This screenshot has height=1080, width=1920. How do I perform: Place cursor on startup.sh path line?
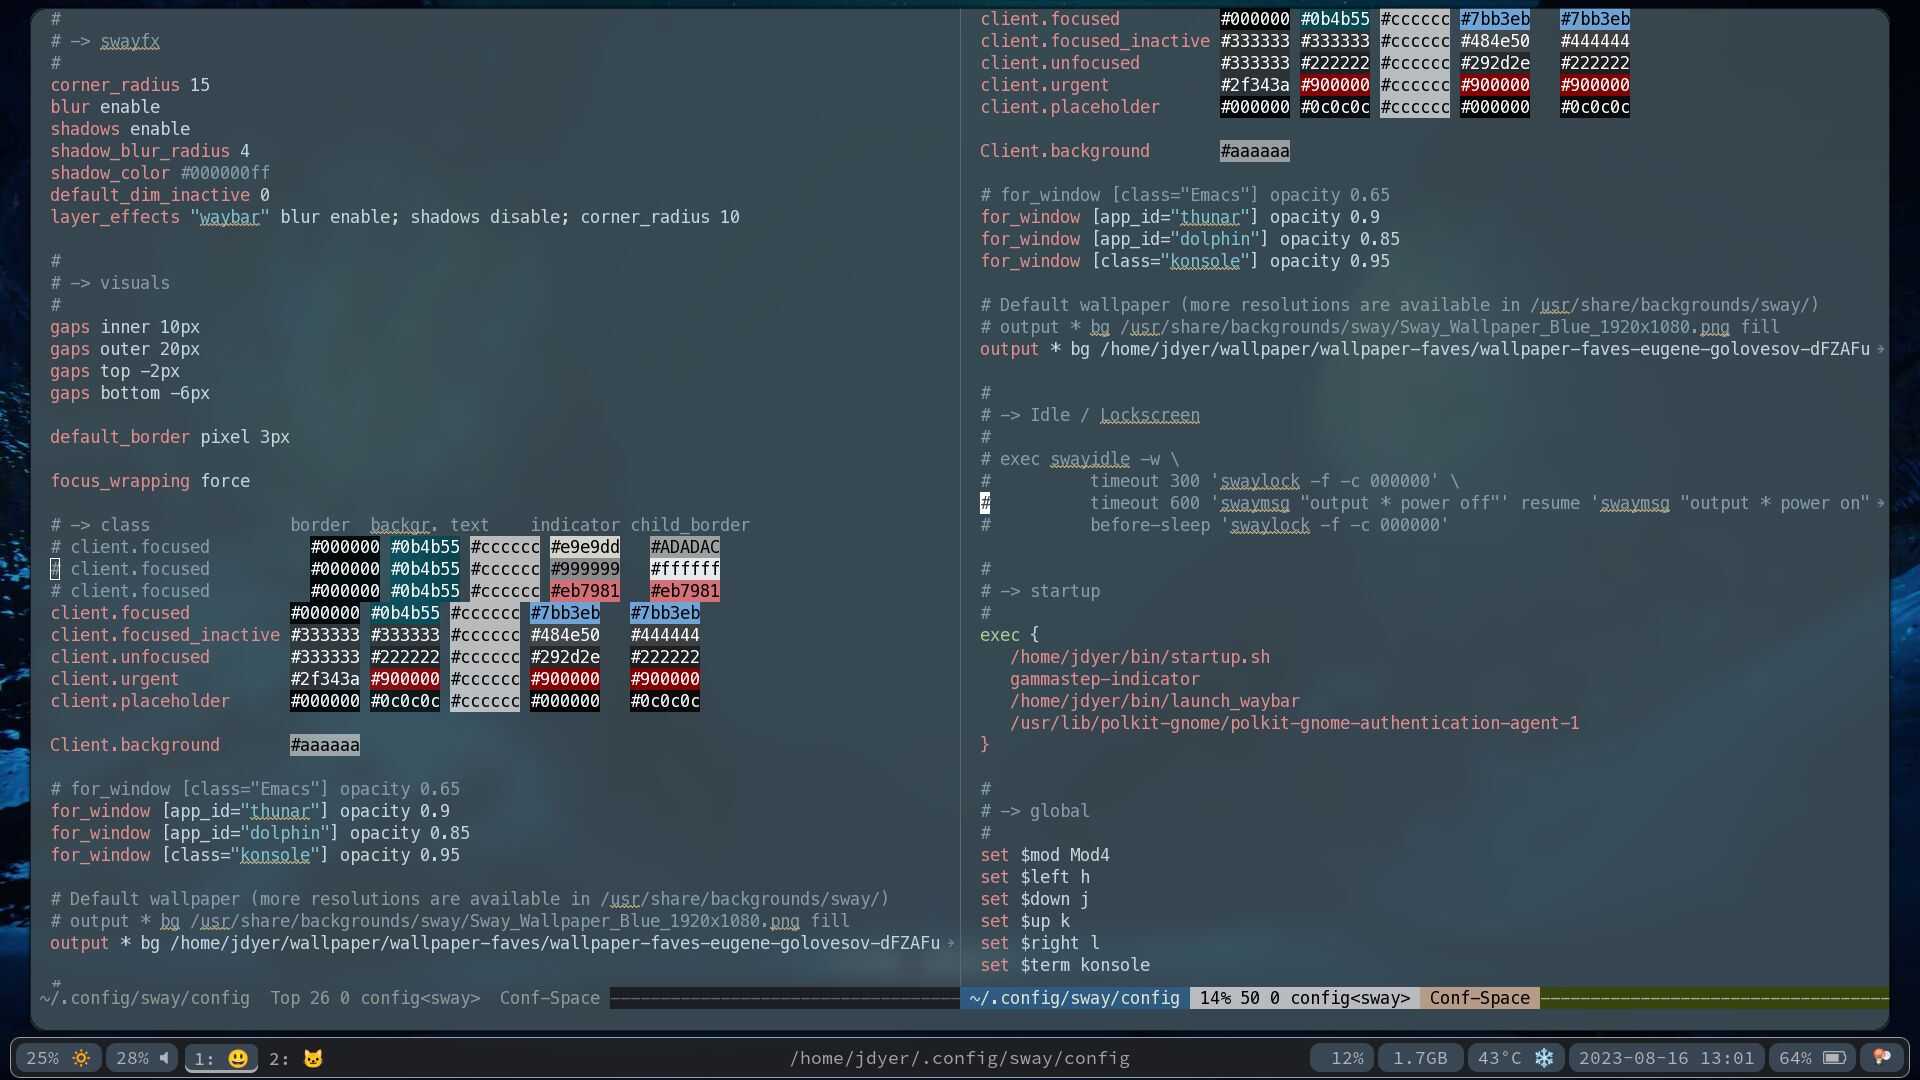point(1139,657)
